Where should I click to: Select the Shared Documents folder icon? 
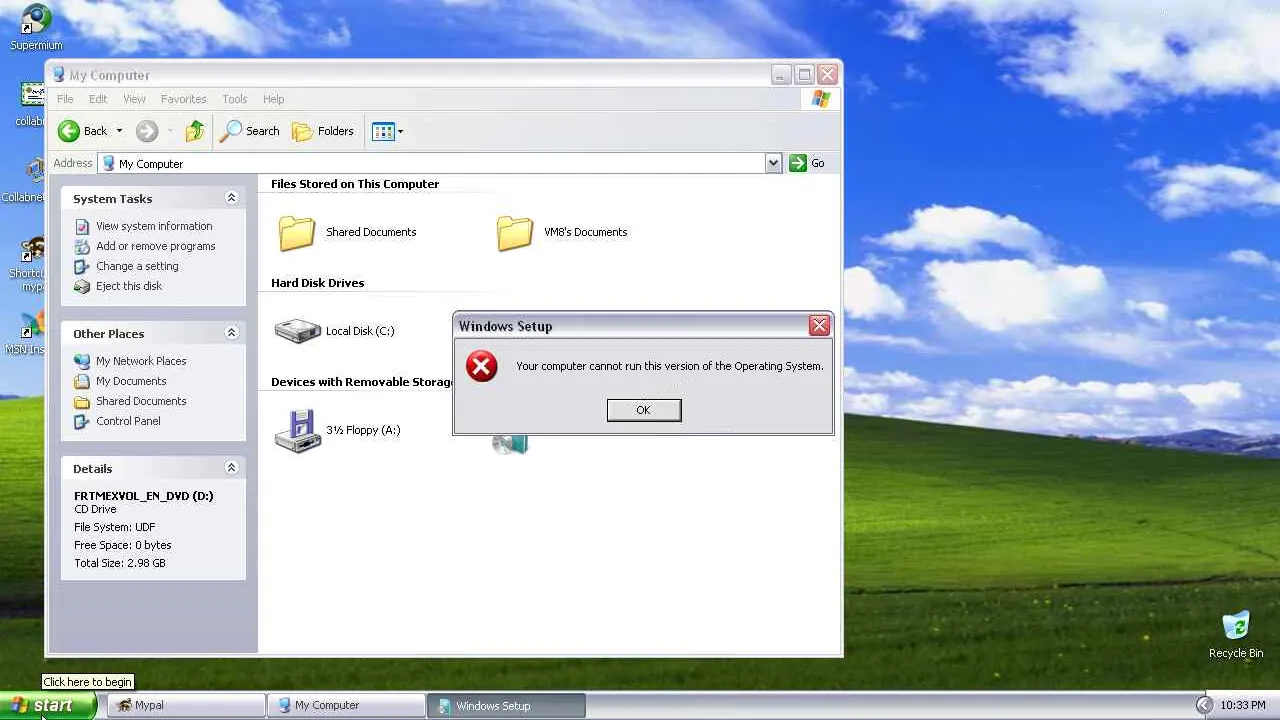coord(297,233)
